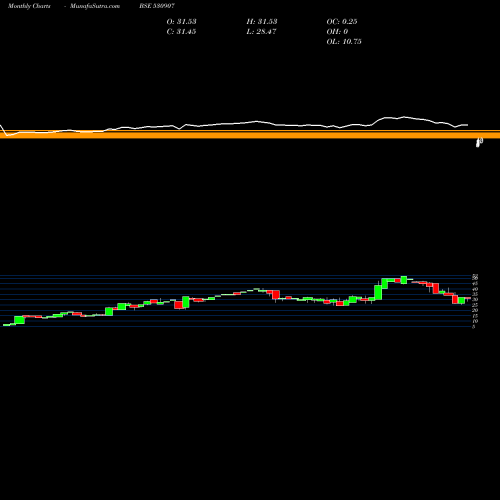Click the 5 price axis label
This screenshot has width=500, height=500.
(474, 327)
